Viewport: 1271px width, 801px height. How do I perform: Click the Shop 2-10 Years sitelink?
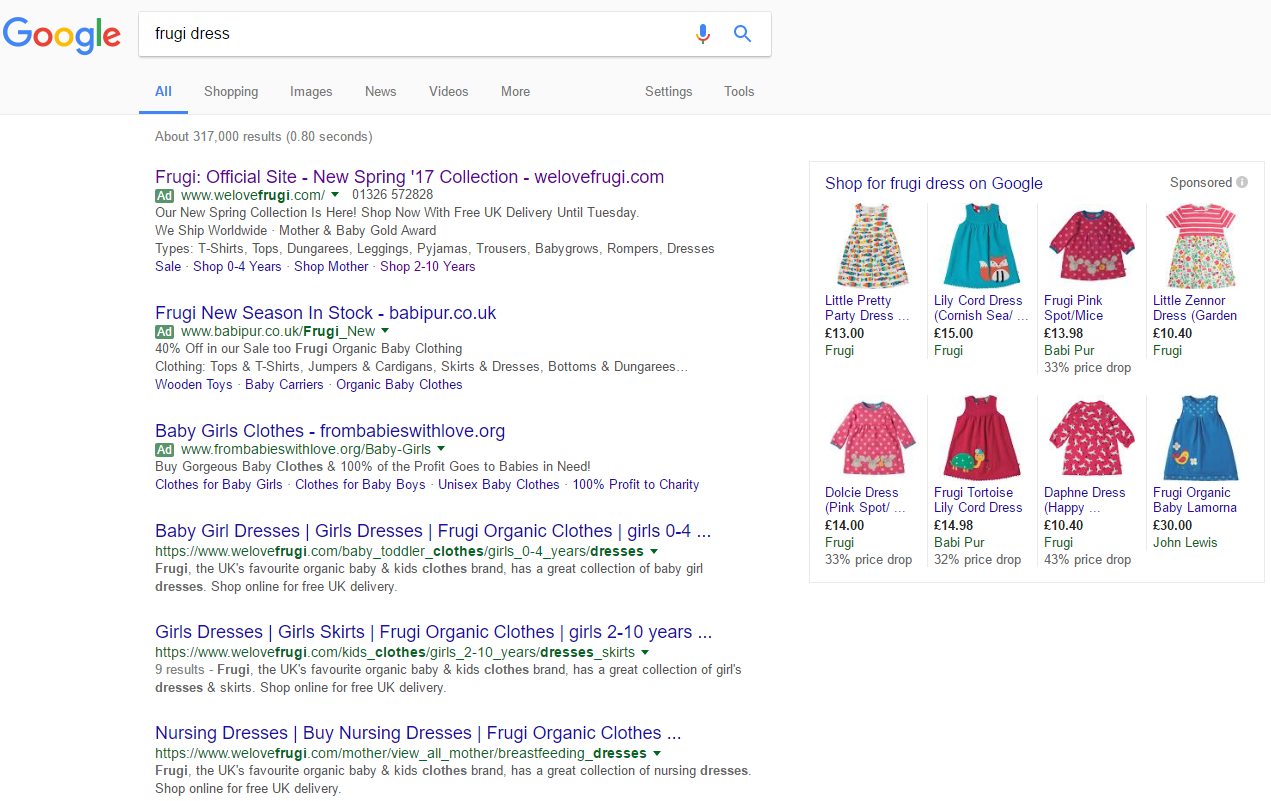pos(427,267)
